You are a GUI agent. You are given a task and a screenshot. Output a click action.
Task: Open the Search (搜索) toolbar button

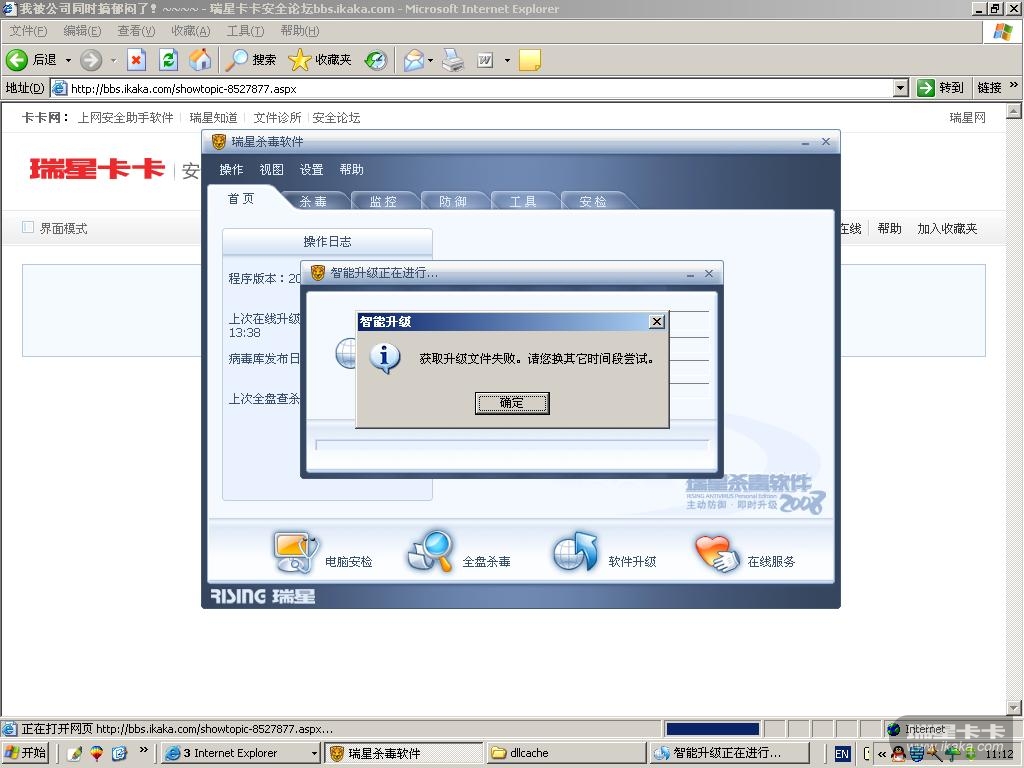click(251, 60)
